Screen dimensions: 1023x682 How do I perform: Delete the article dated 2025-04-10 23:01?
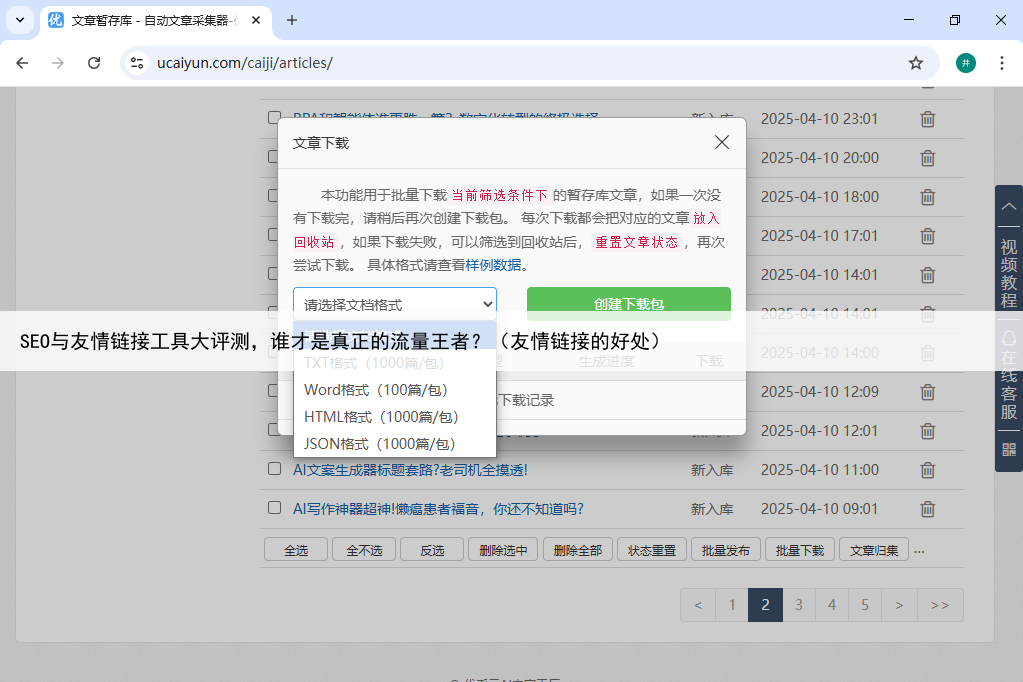point(927,119)
